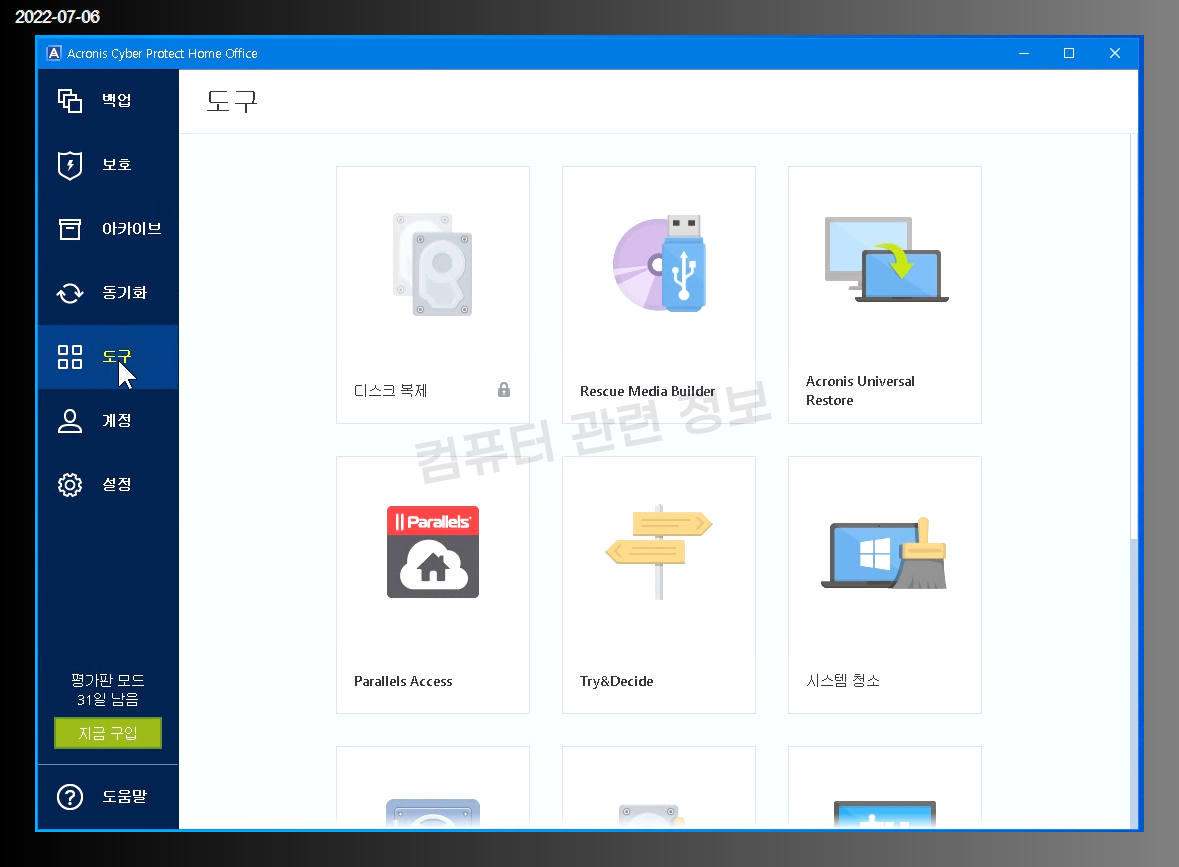Image resolution: width=1179 pixels, height=867 pixels.
Task: Launch Rescue Media Builder label
Action: [647, 391]
